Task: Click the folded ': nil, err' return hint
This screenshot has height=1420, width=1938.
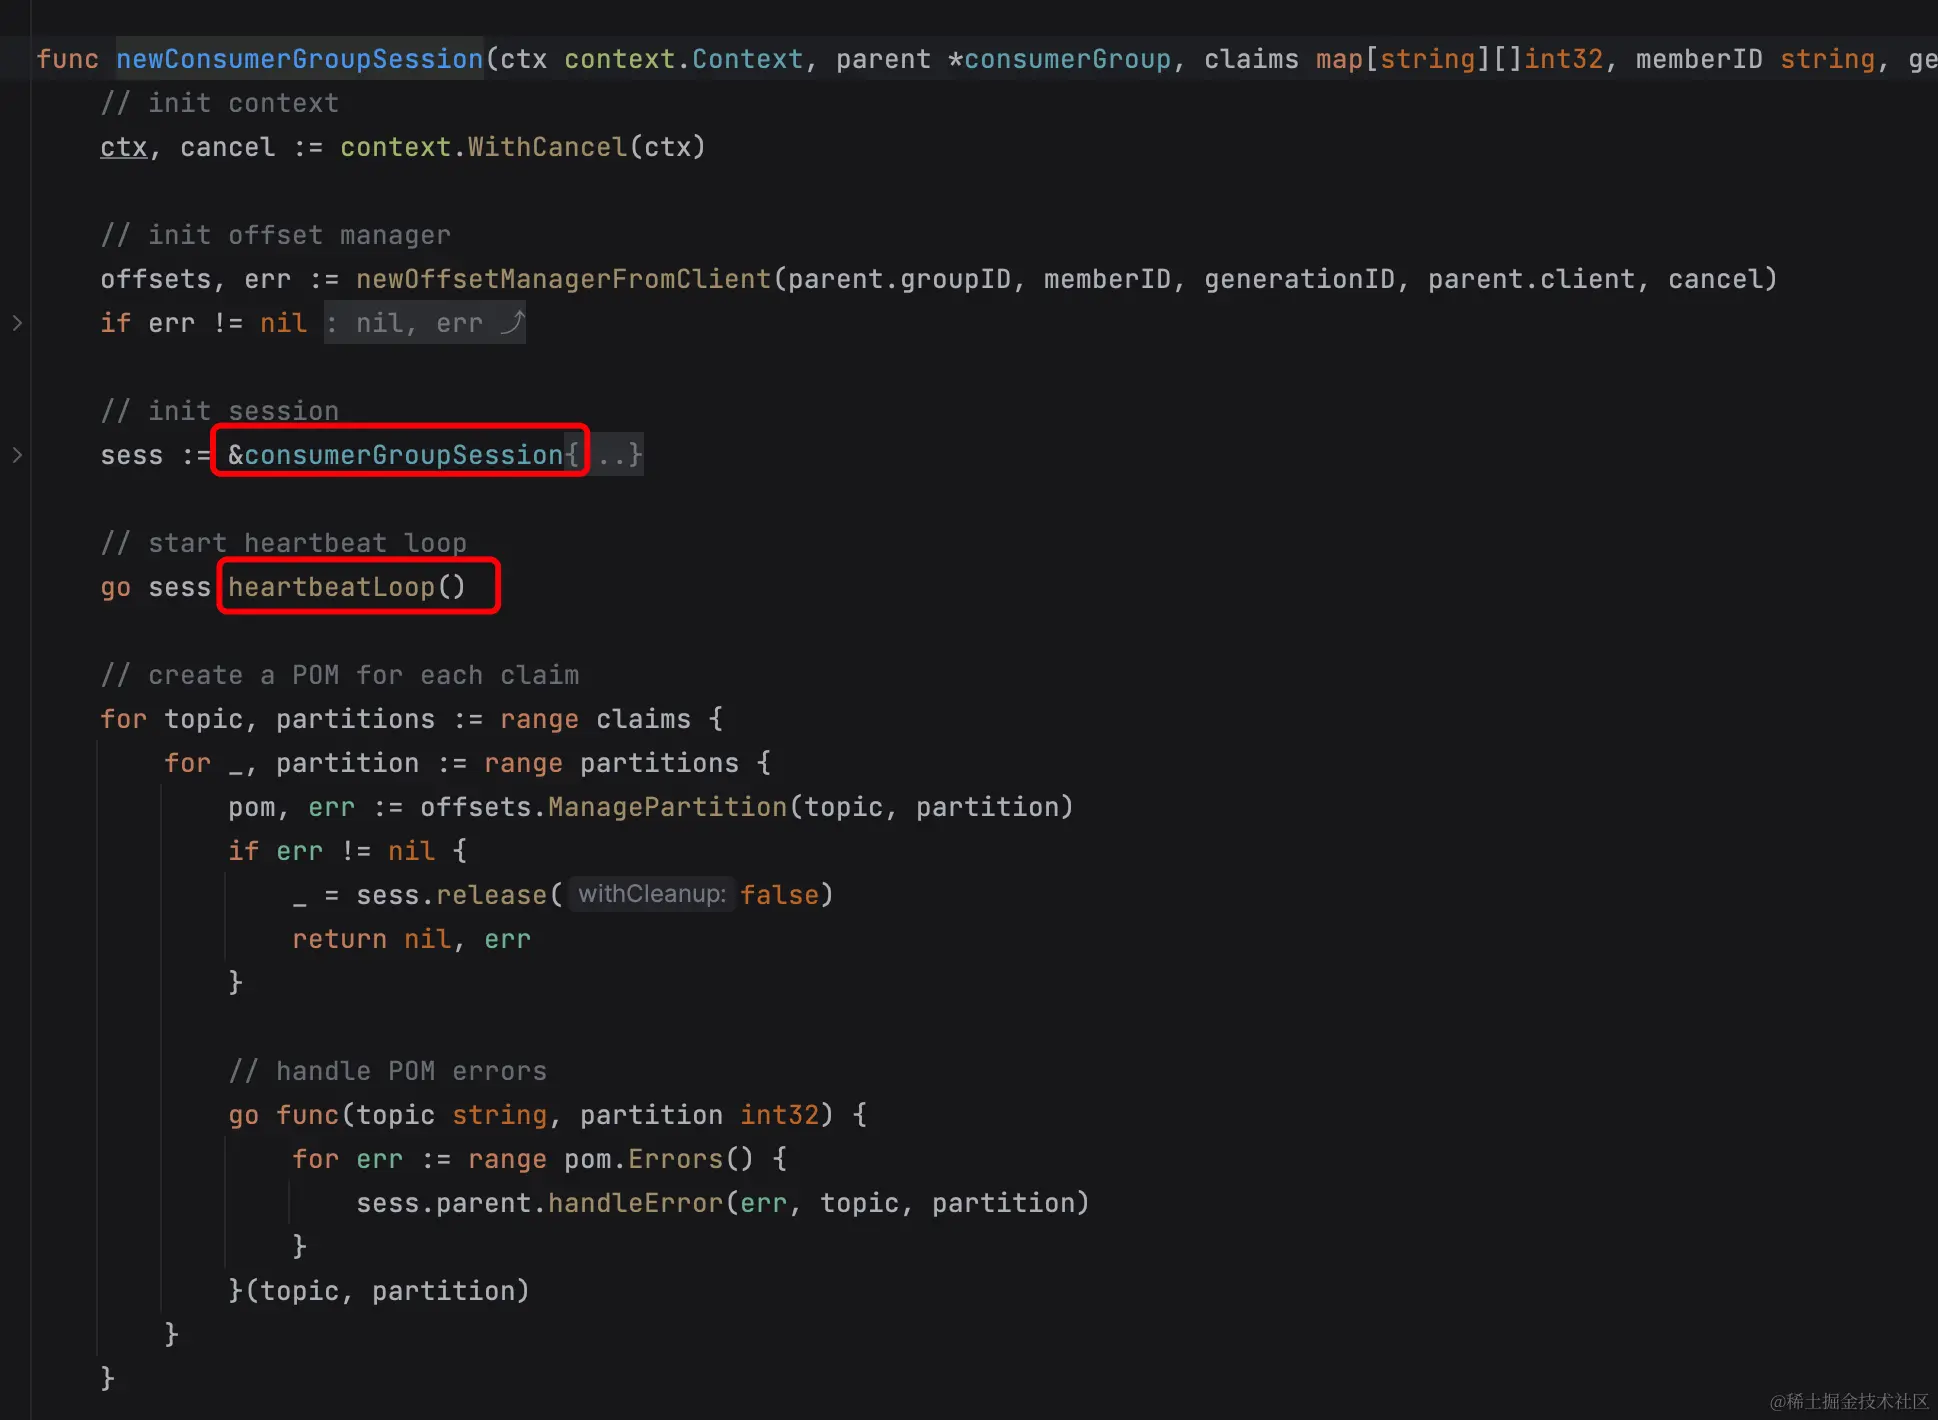Action: tap(405, 323)
